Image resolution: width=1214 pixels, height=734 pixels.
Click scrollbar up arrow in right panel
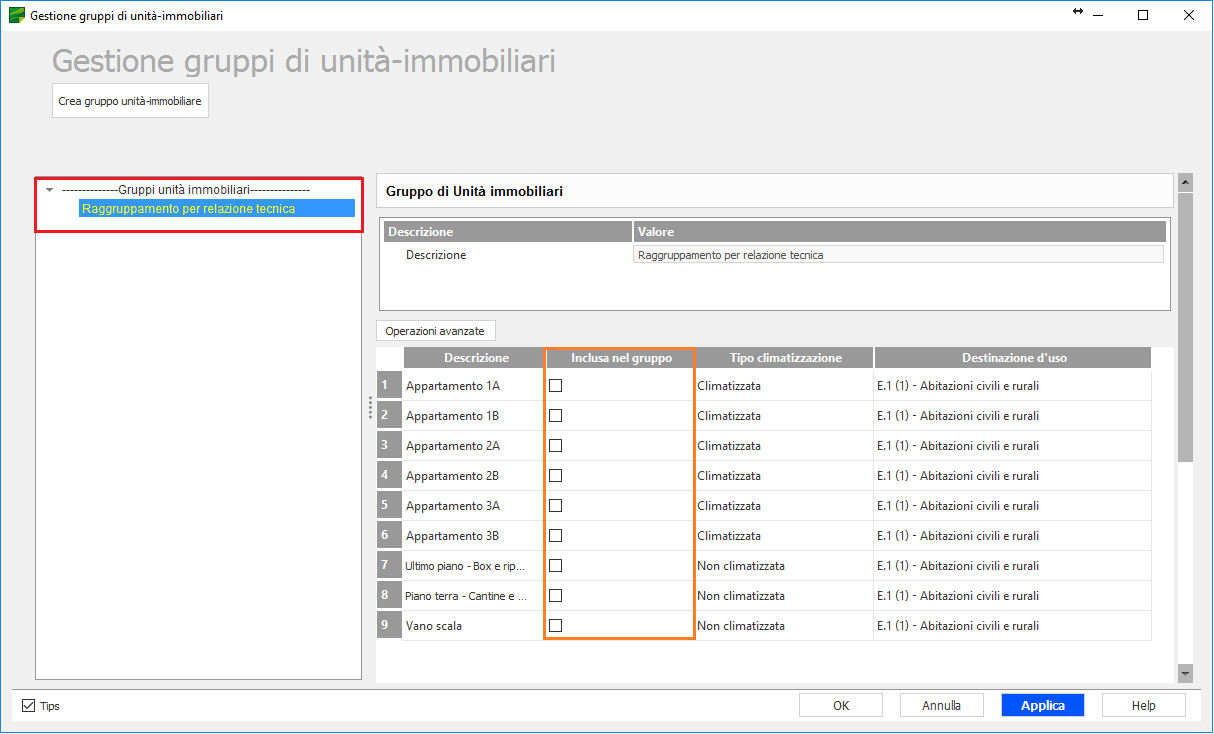[x=1185, y=182]
